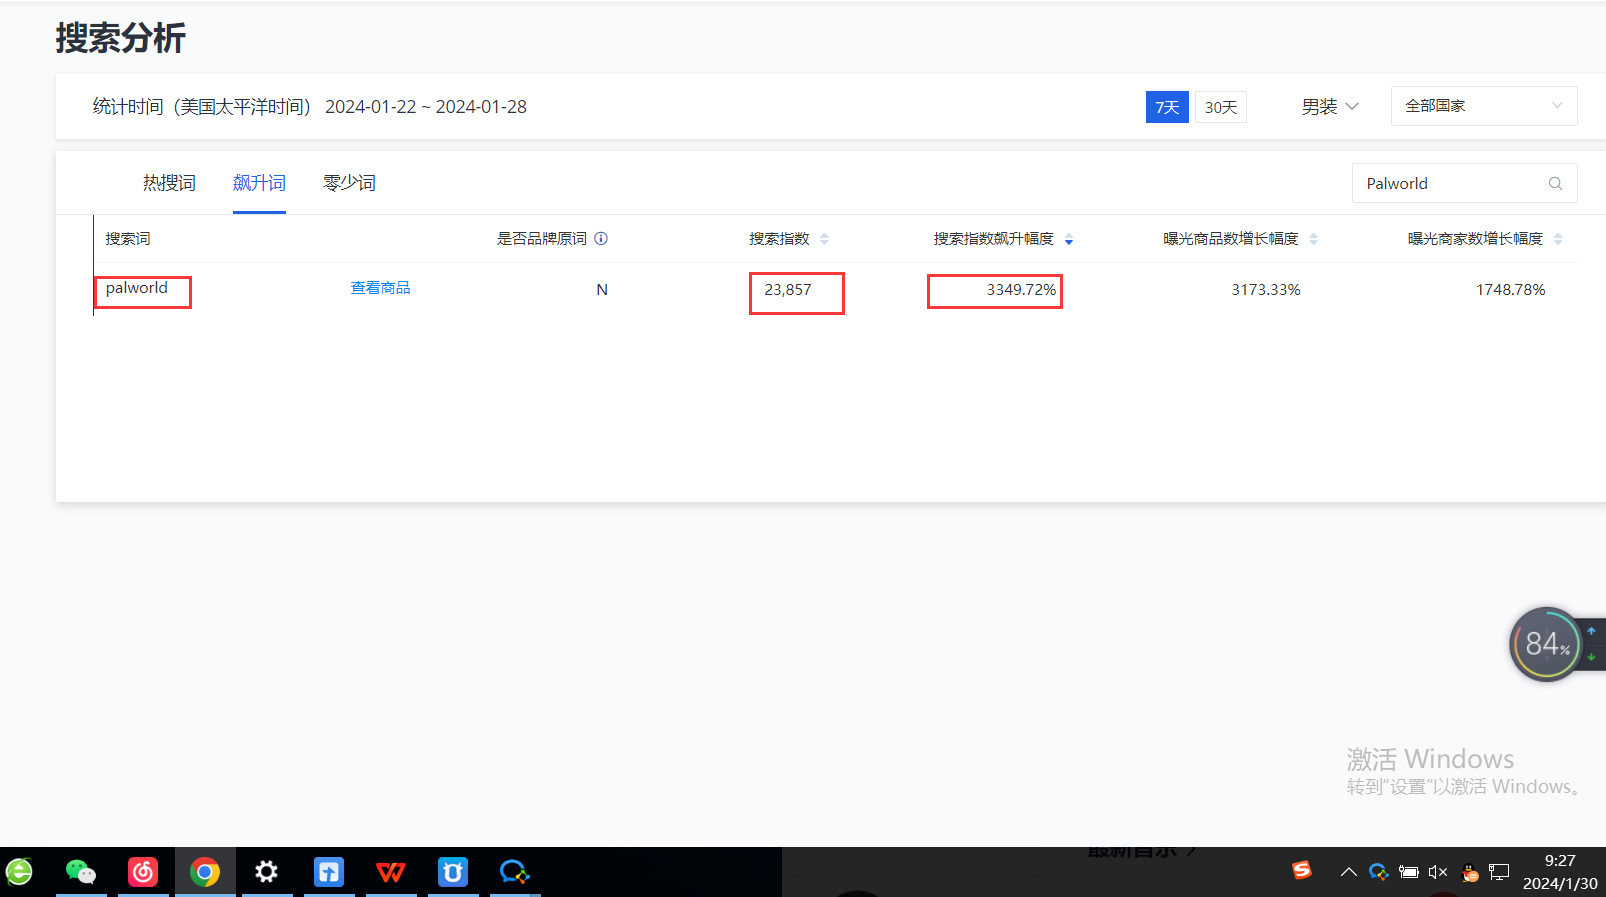The height and width of the screenshot is (897, 1606).
Task: Click the search magnifier icon in Palworld box
Action: tap(1555, 183)
